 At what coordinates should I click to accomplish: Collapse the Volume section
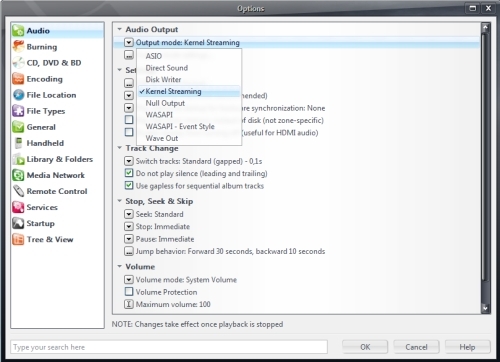pos(119,266)
